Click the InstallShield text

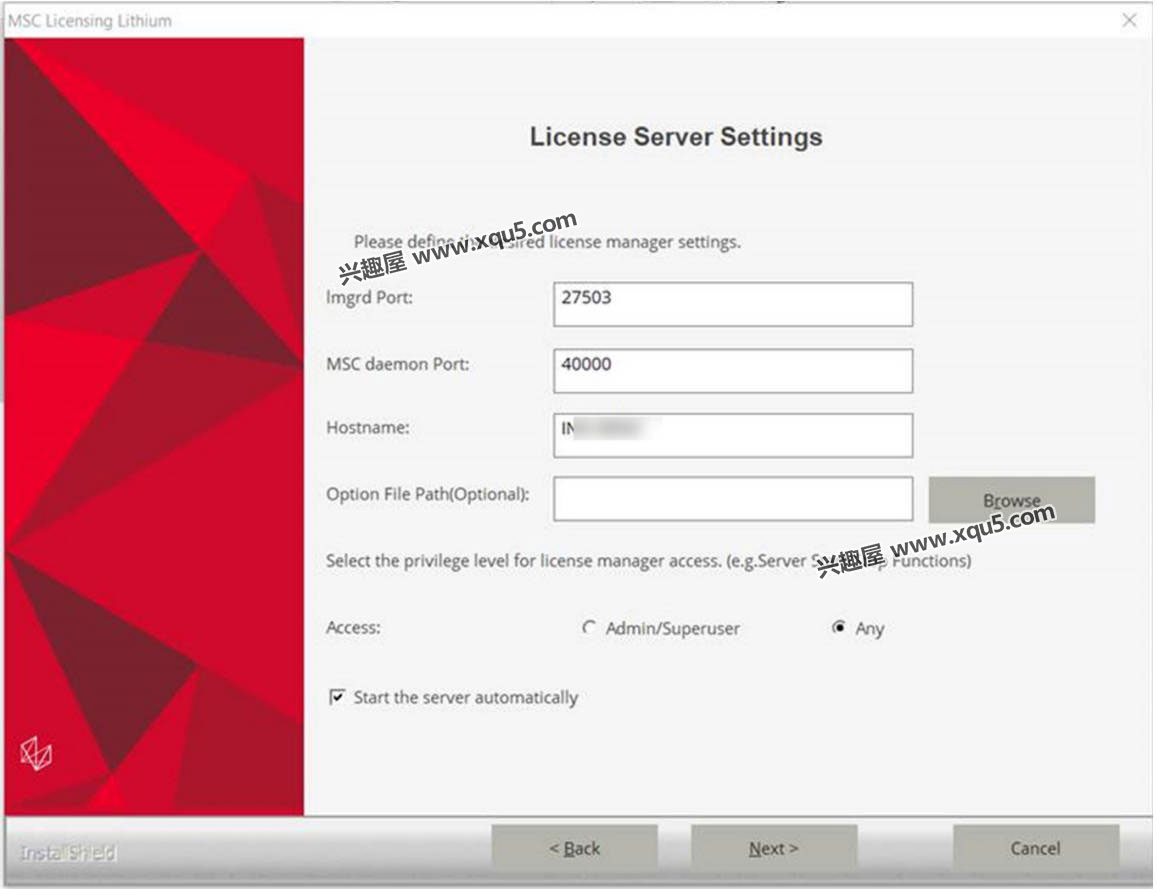68,853
